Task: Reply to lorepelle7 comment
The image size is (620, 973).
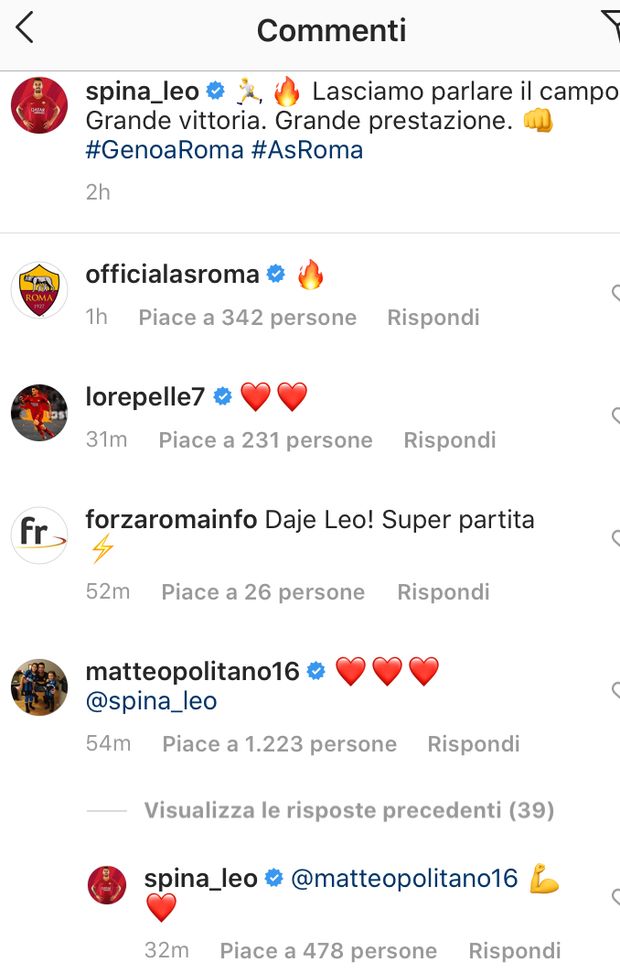Action: [449, 440]
